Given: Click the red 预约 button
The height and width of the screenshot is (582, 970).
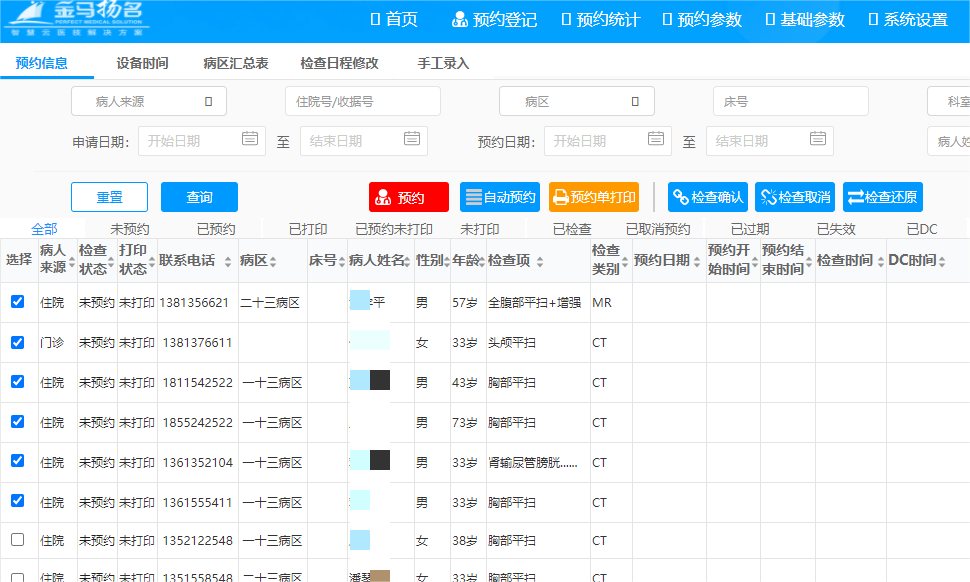Looking at the screenshot, I should [x=409, y=197].
